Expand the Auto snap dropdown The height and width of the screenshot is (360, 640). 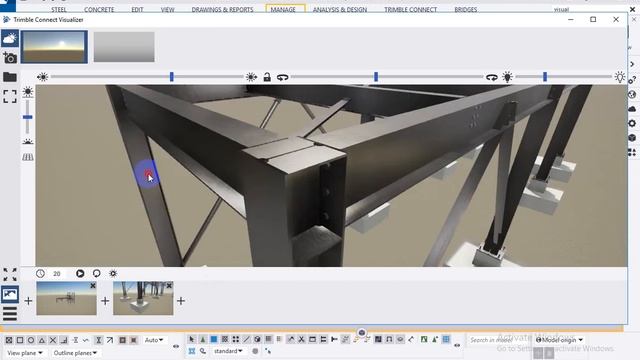click(x=154, y=340)
